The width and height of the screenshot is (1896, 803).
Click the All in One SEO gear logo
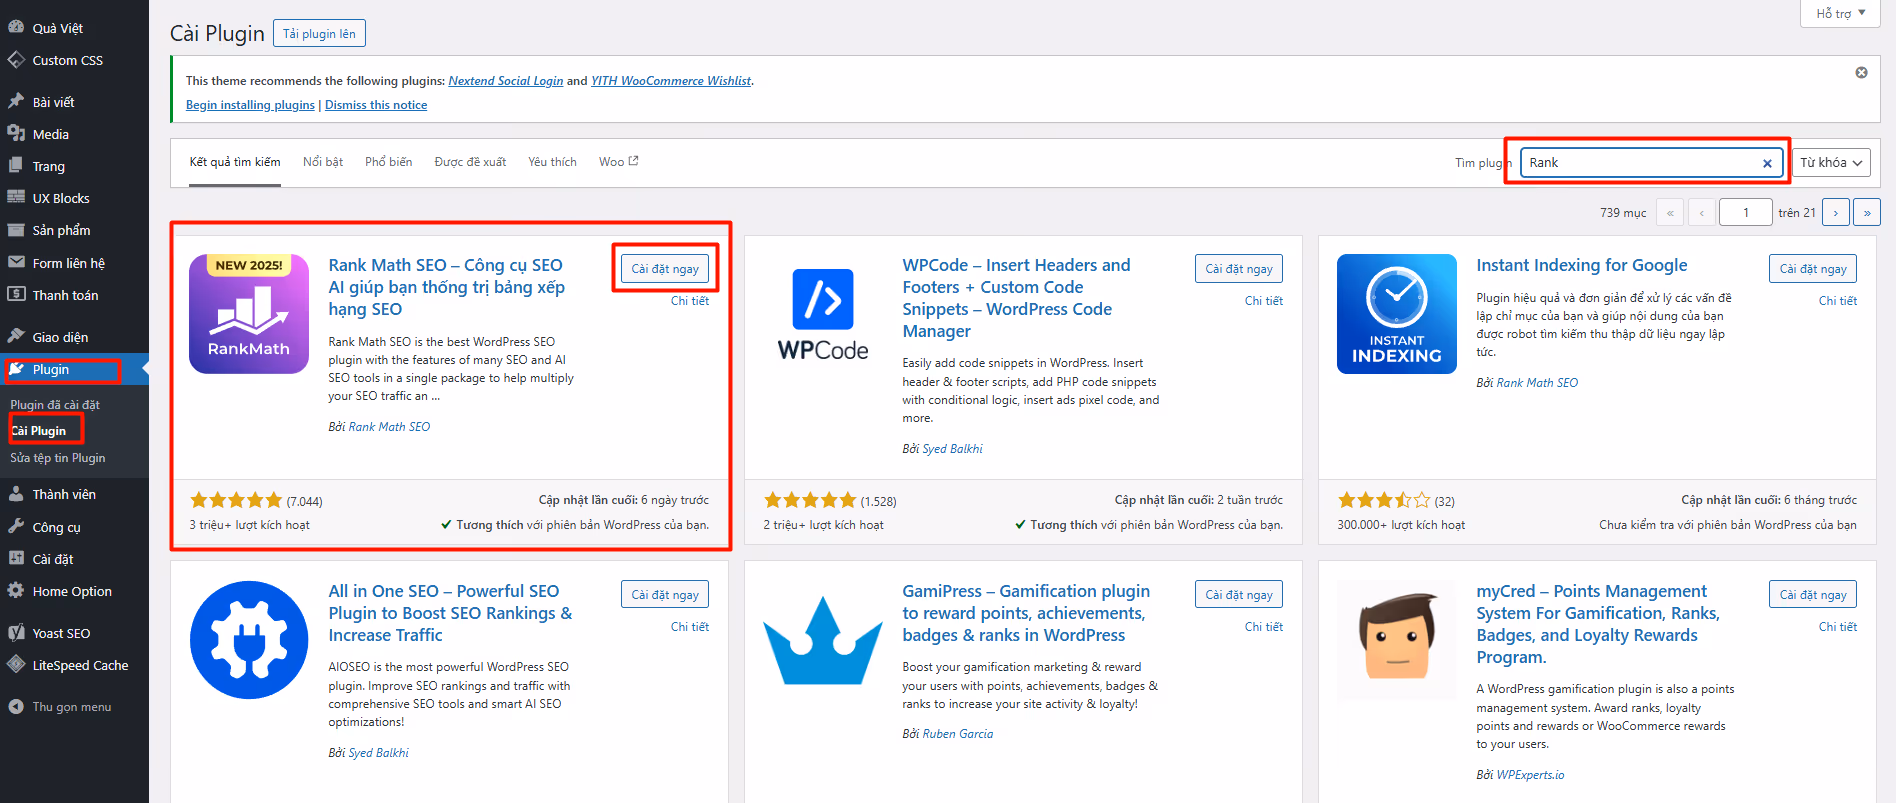pos(249,640)
